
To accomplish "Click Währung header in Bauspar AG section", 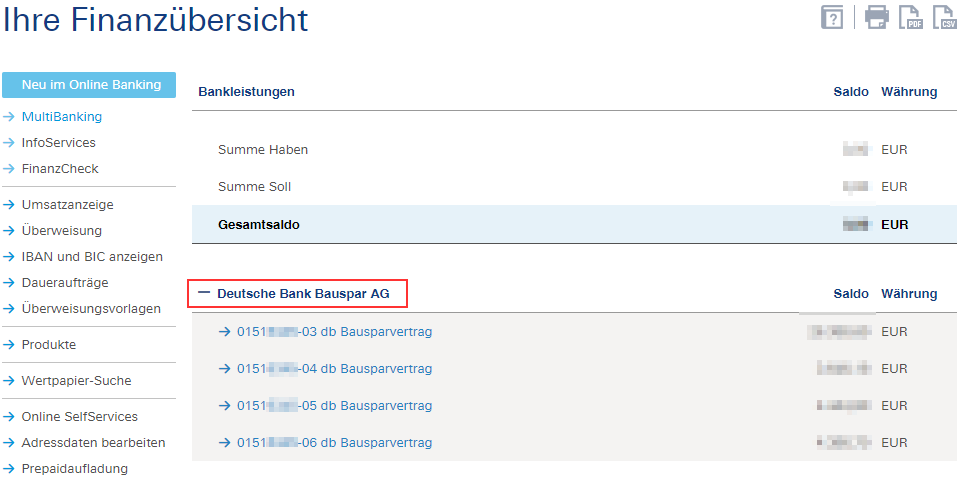I will point(909,294).
